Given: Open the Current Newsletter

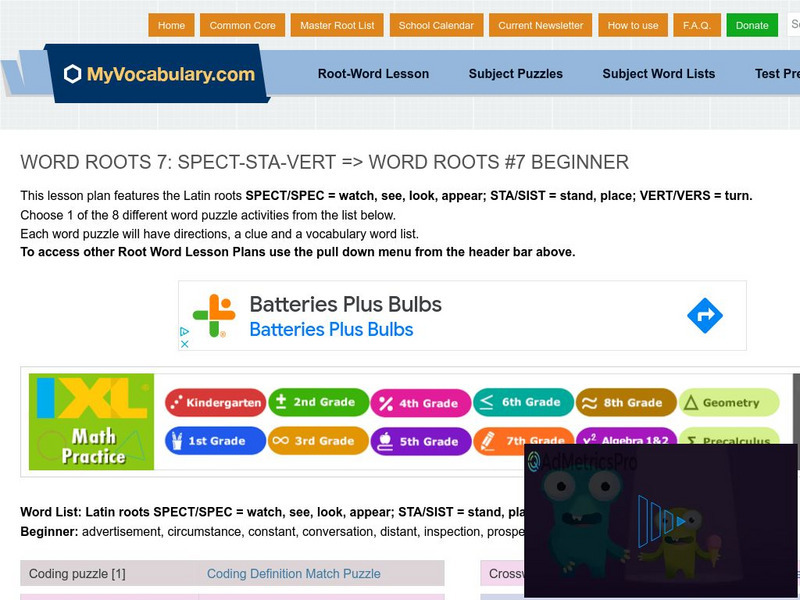Looking at the screenshot, I should [540, 25].
